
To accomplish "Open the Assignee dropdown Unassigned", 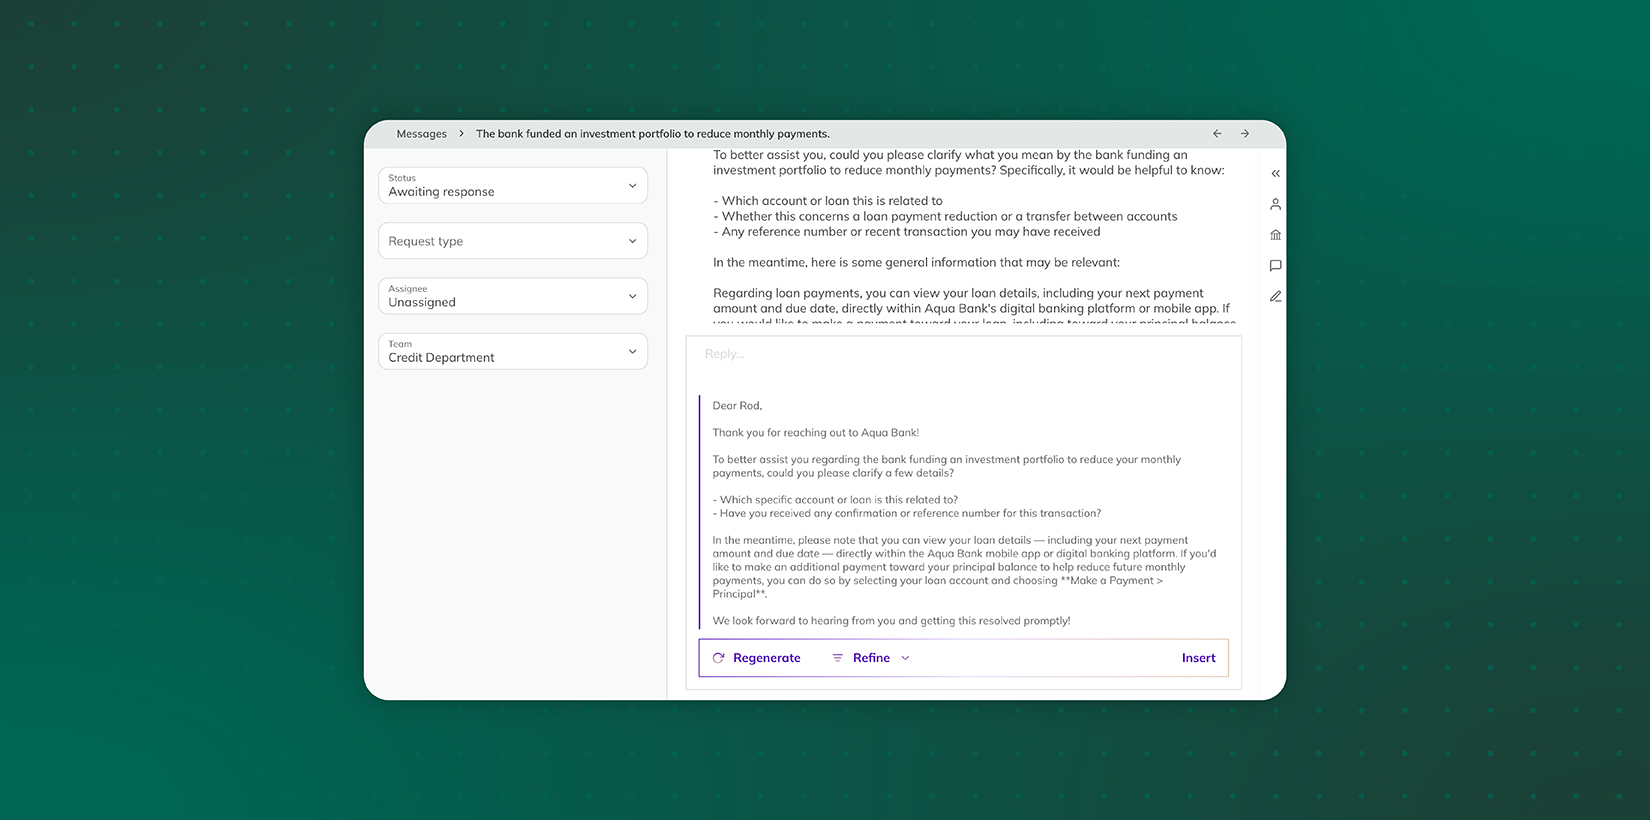I will pyautogui.click(x=513, y=296).
